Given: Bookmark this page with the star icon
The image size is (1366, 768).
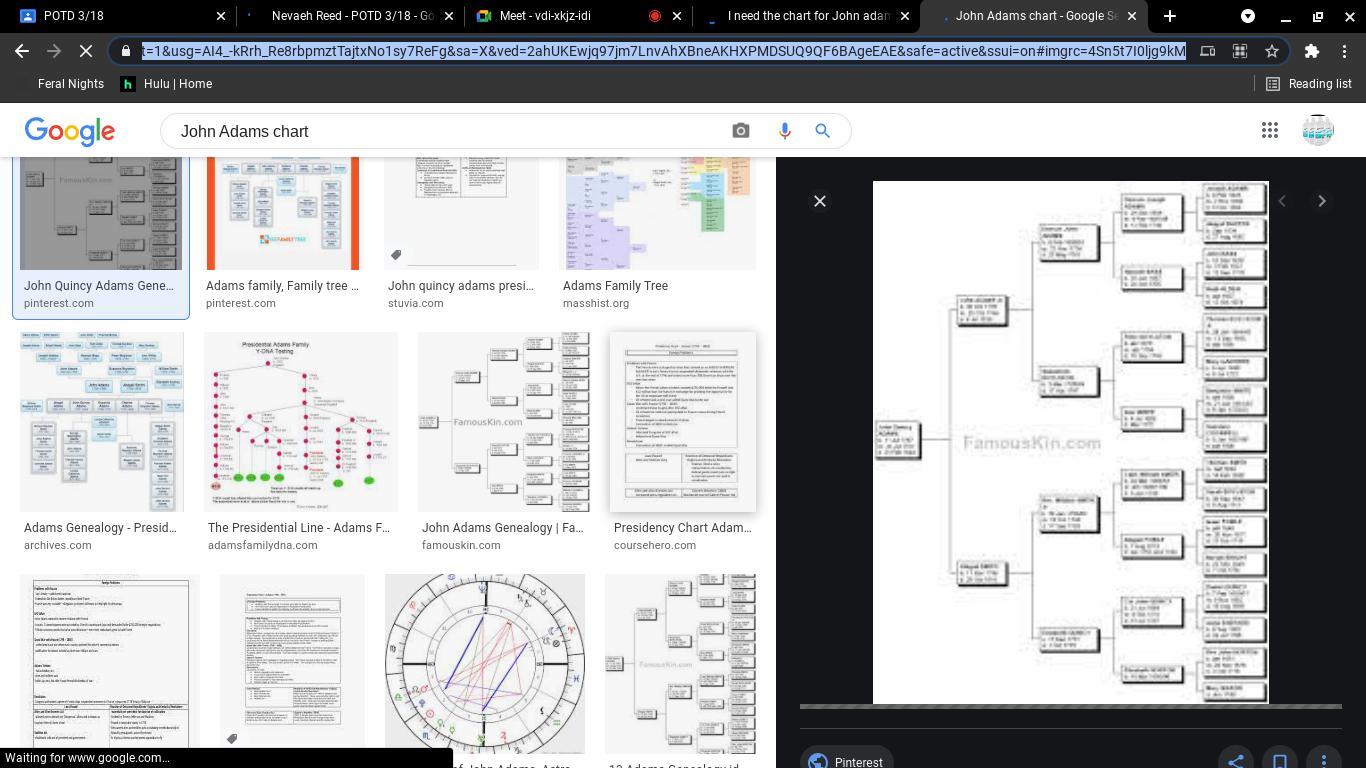Looking at the screenshot, I should [x=1272, y=51].
